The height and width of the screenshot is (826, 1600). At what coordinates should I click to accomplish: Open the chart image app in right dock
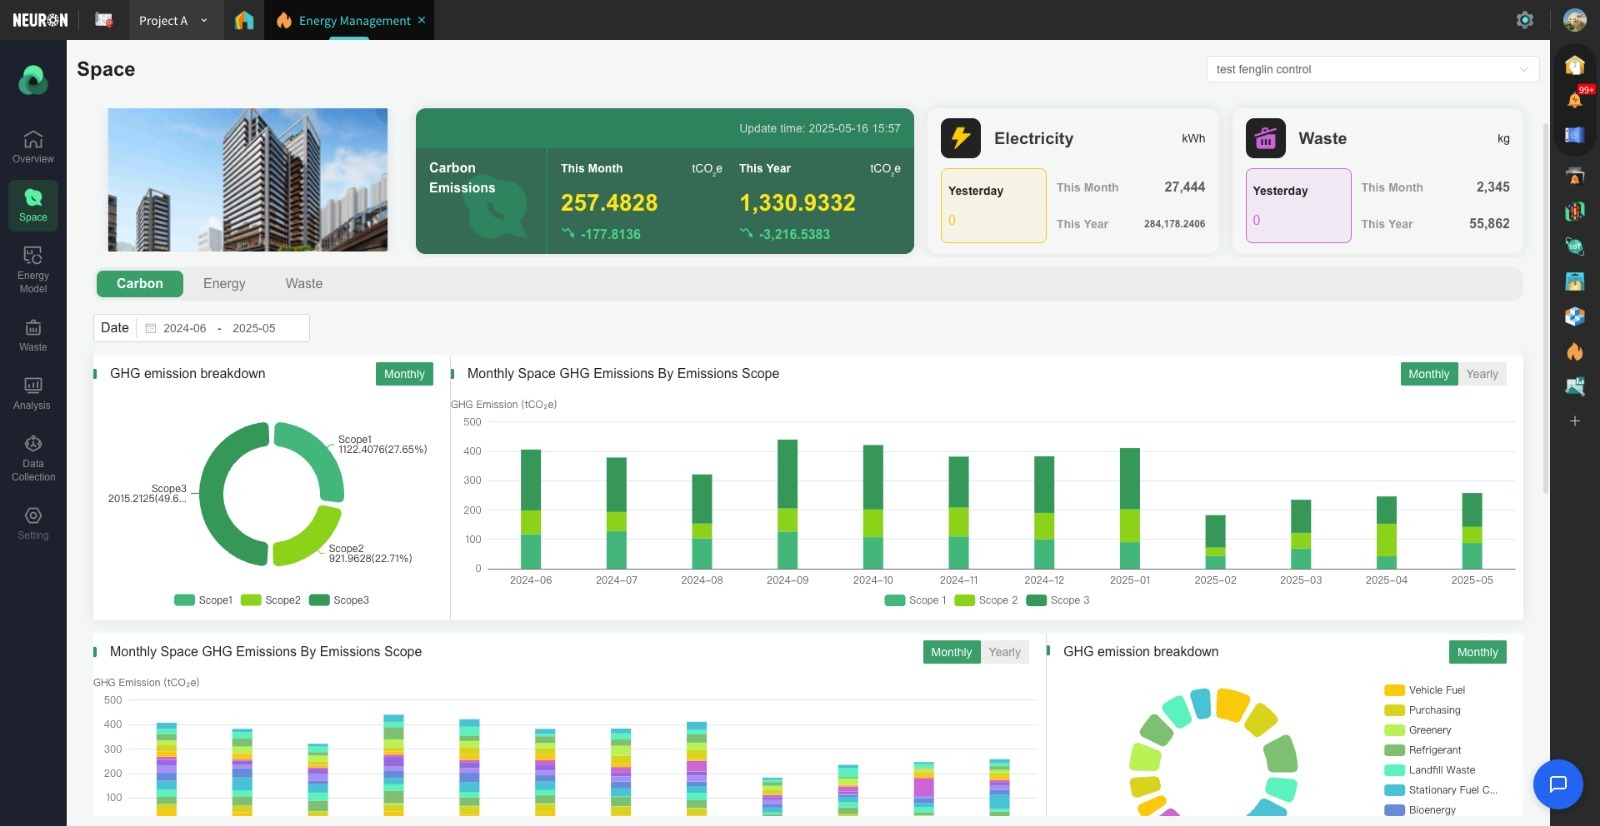click(x=1575, y=386)
